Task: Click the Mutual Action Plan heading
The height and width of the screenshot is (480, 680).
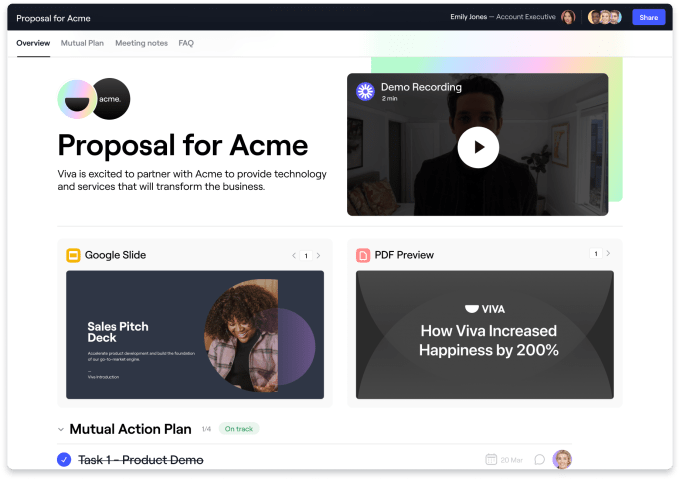Action: pyautogui.click(x=131, y=429)
